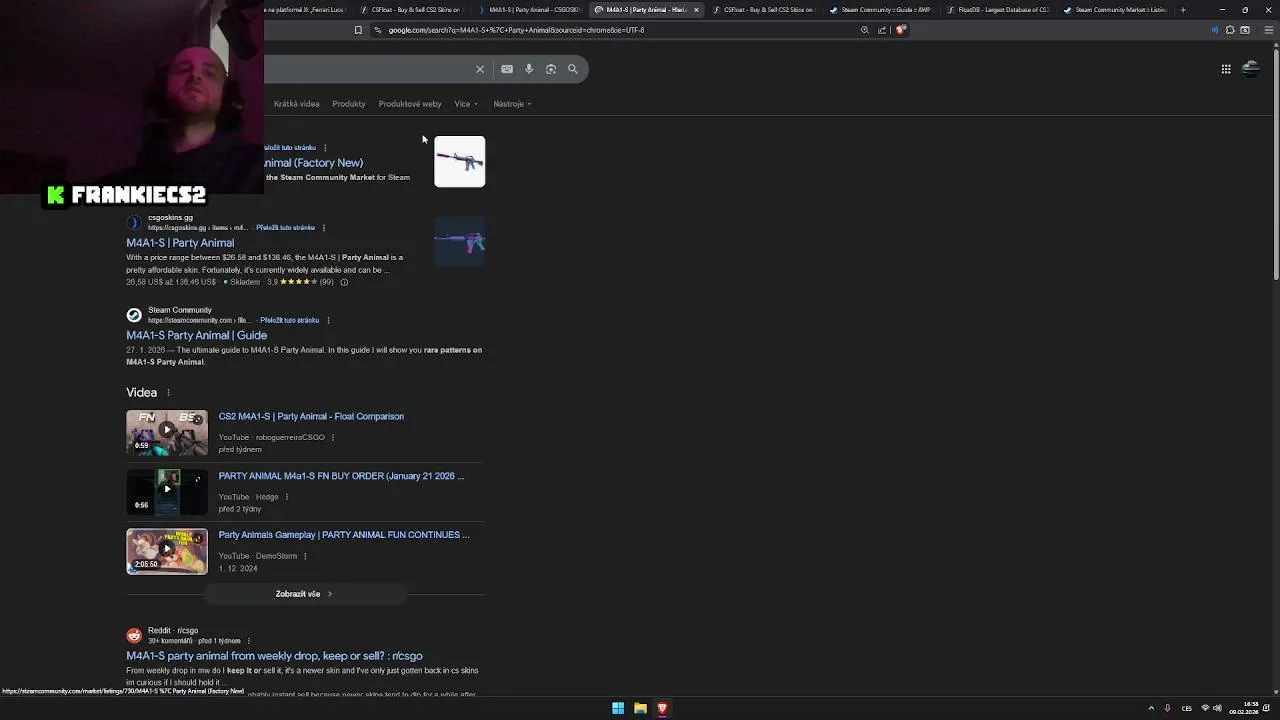Image resolution: width=1280 pixels, height=720 pixels.
Task: Open the white M4A1-S thumbnail image
Action: point(460,162)
